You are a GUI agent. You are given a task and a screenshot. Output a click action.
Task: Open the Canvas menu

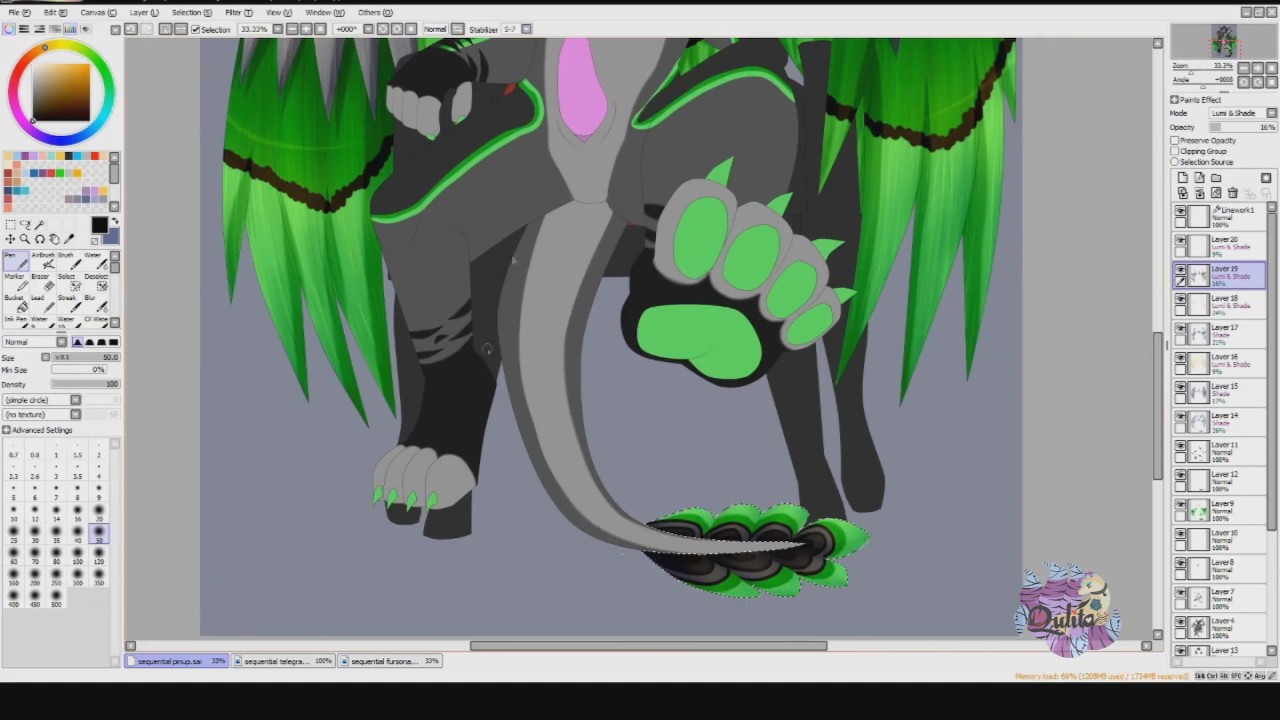click(x=97, y=12)
